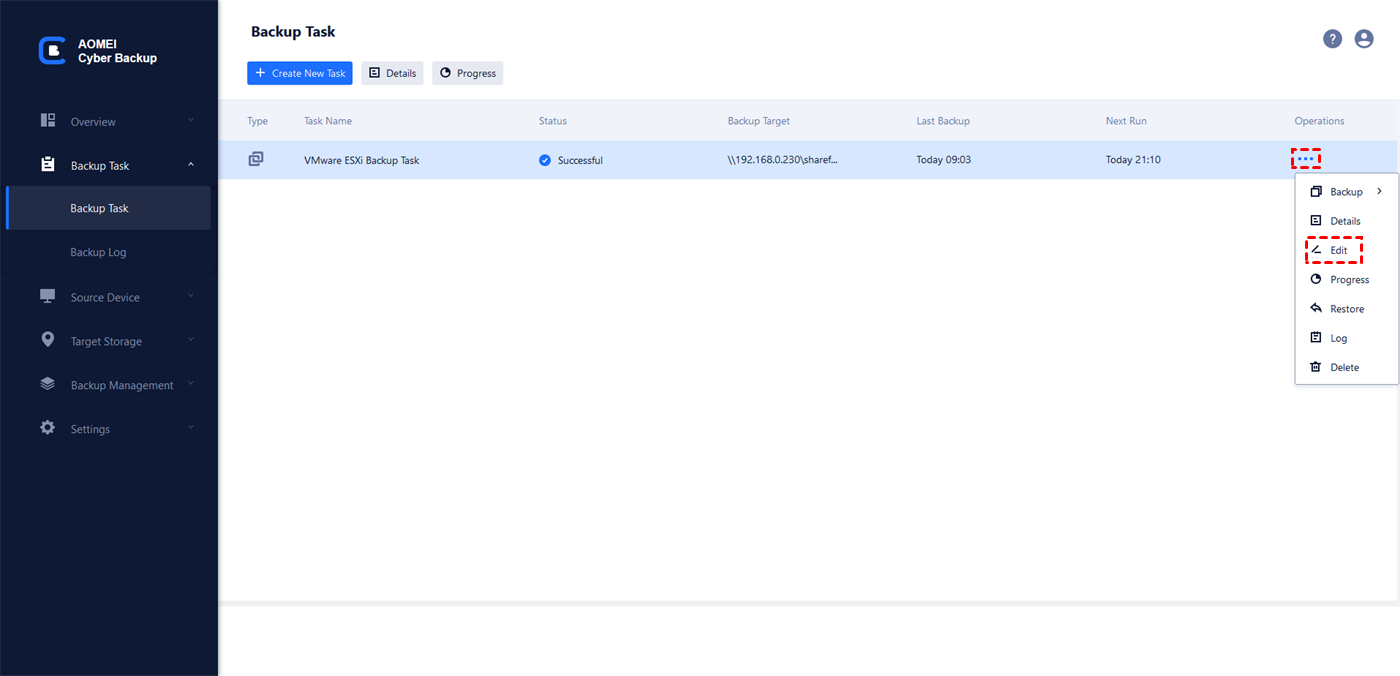Click the Target Storage location pin icon
This screenshot has width=1400, height=676.
click(48, 340)
